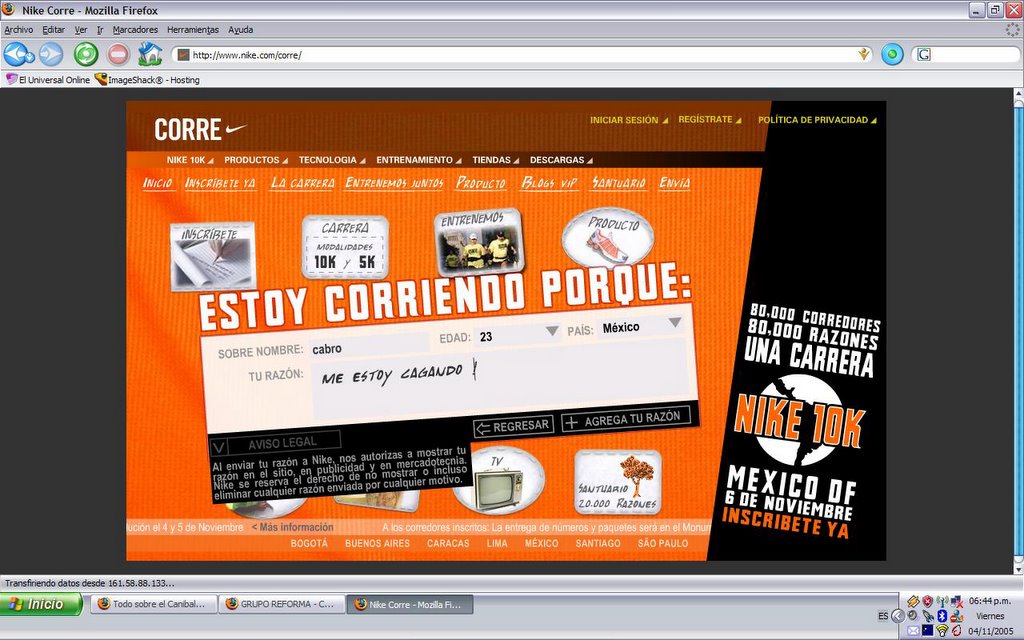This screenshot has width=1024, height=640.
Task: Open the Editar menu
Action: pos(54,29)
